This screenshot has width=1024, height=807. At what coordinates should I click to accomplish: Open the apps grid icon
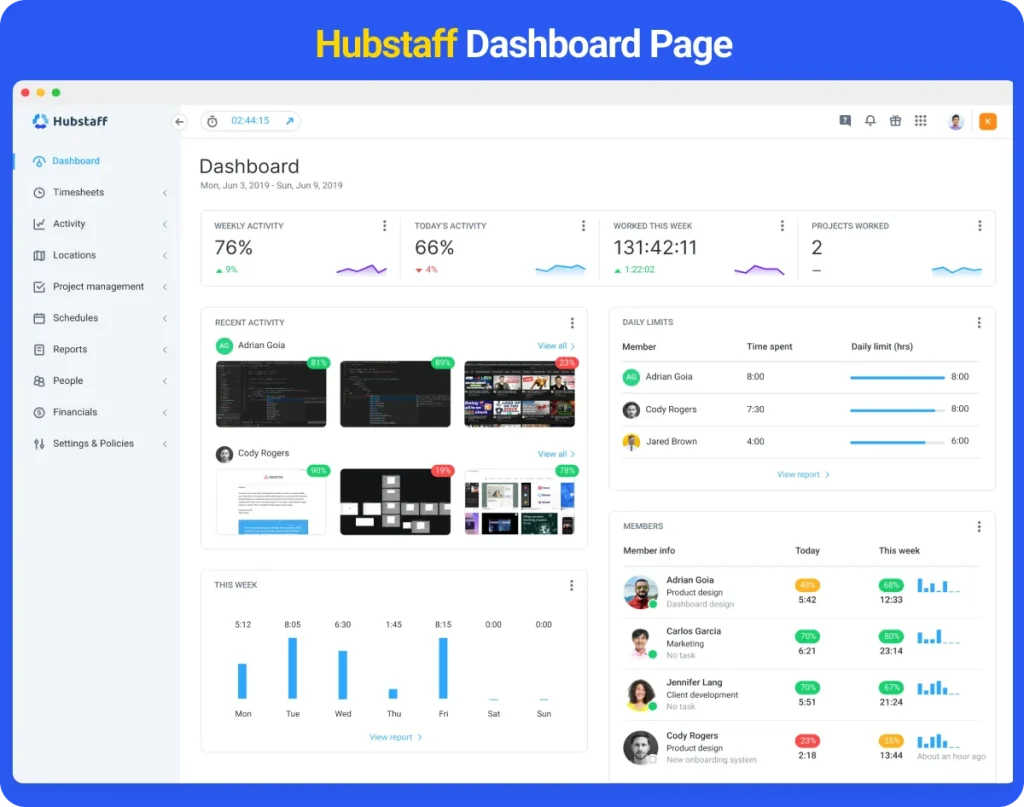[920, 121]
